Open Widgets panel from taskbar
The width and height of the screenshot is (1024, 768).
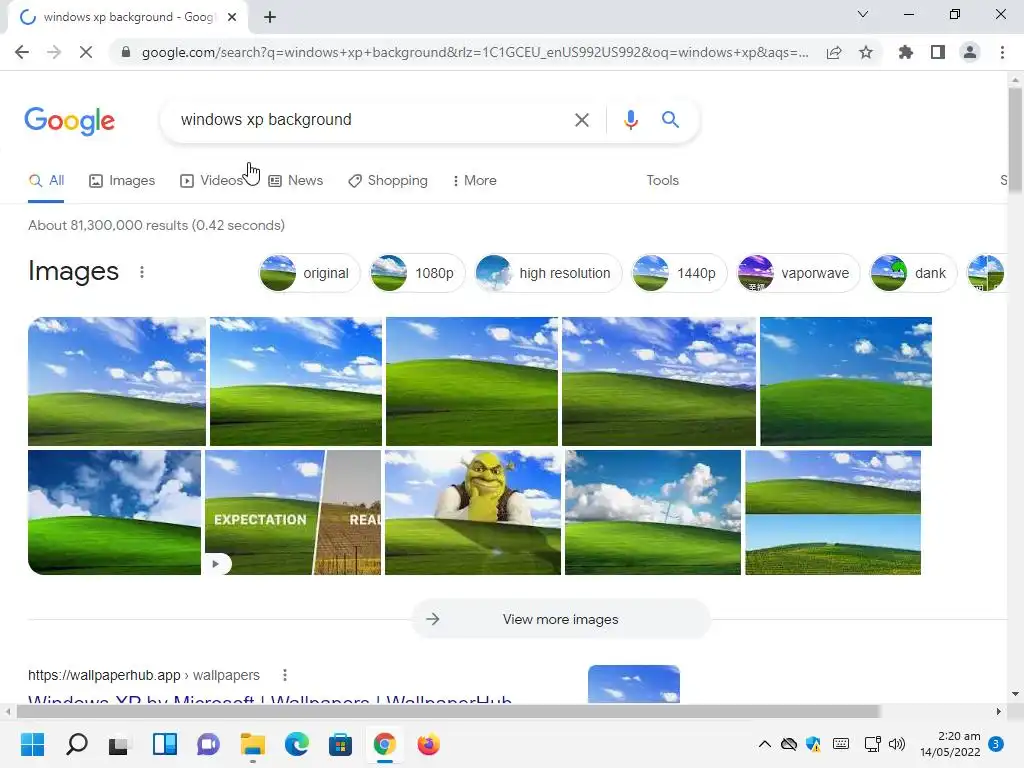click(x=165, y=744)
